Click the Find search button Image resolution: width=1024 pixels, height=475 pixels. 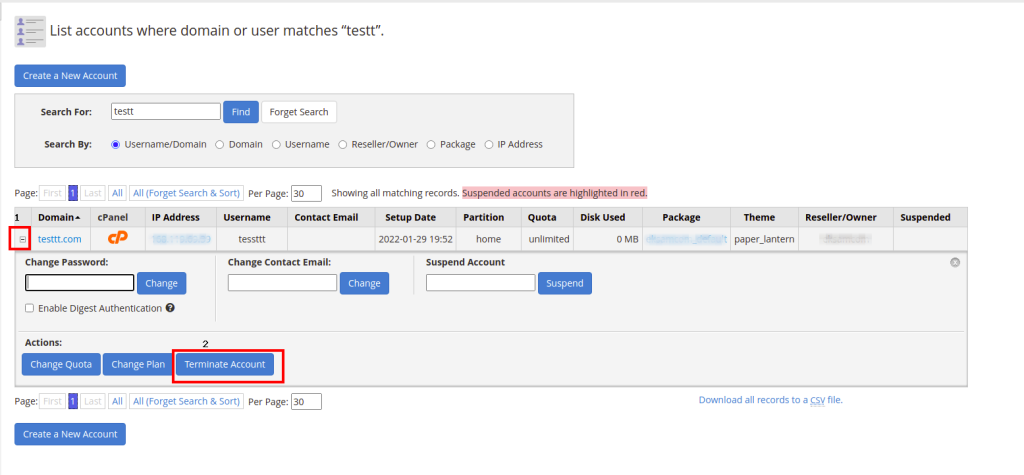click(240, 112)
